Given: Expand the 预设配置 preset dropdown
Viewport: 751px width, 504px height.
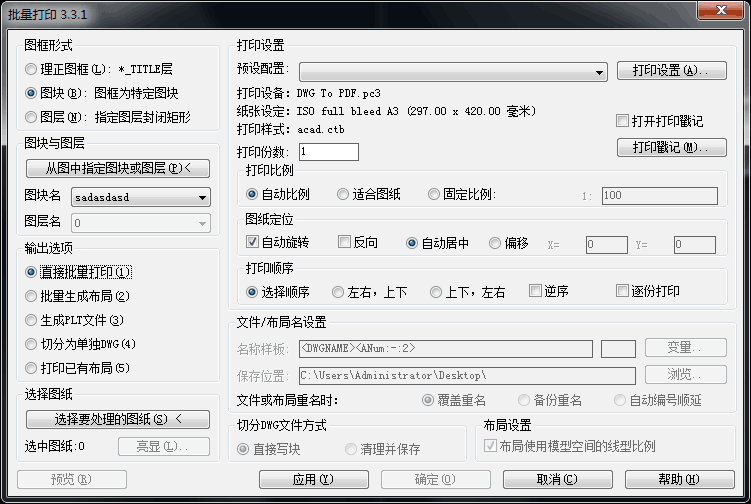Looking at the screenshot, I should [600, 72].
